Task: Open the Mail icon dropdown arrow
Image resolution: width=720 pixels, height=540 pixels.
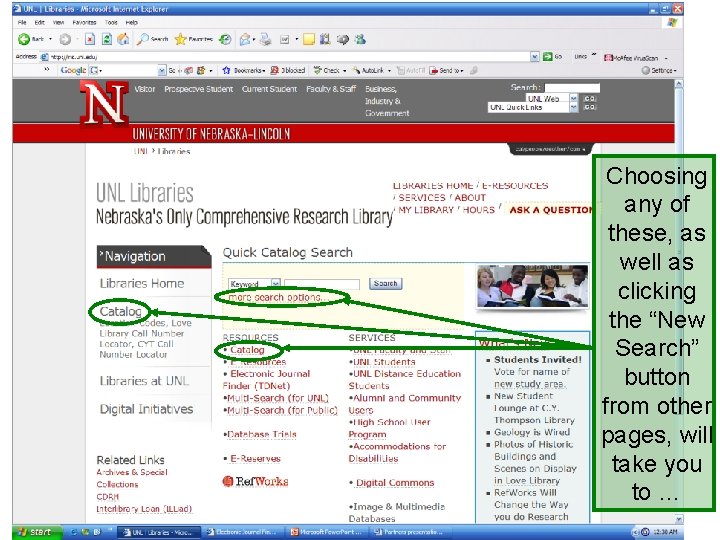Action: 253,39
